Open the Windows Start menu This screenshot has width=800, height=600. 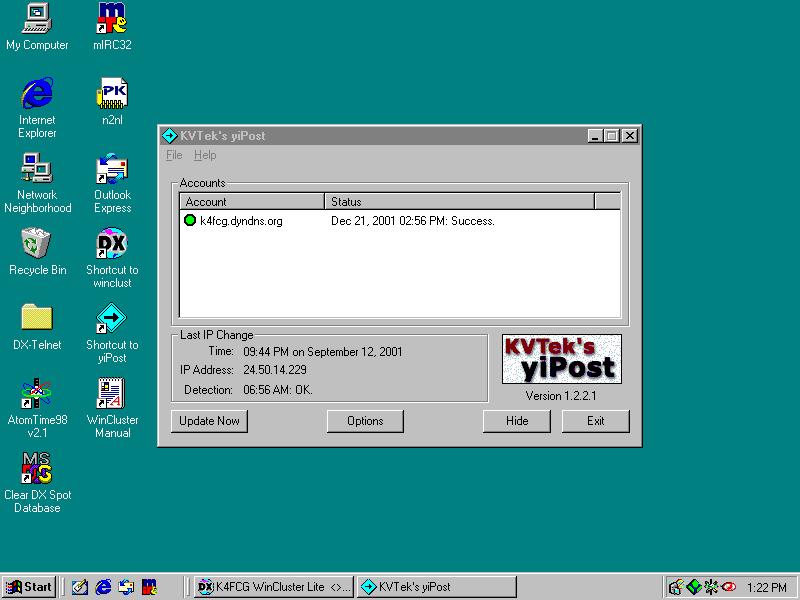29,587
